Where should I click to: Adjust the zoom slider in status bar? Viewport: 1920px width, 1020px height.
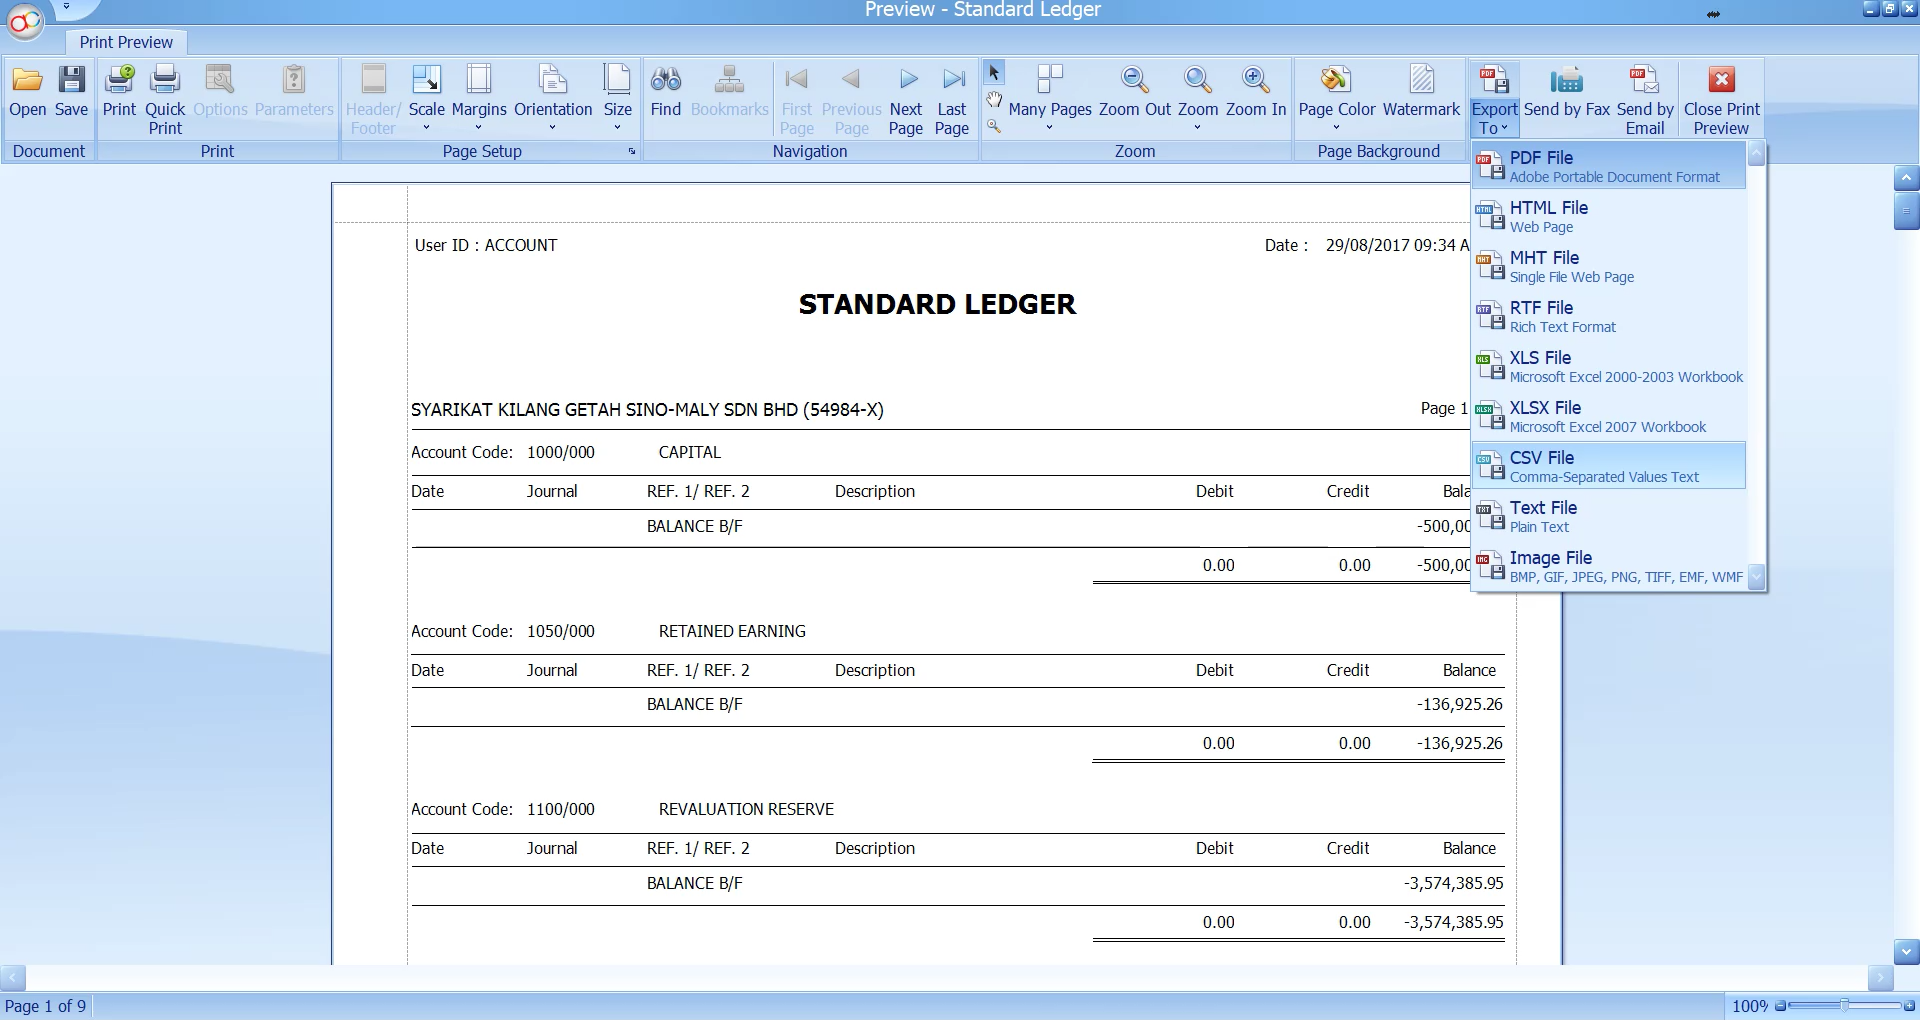1844,1005
